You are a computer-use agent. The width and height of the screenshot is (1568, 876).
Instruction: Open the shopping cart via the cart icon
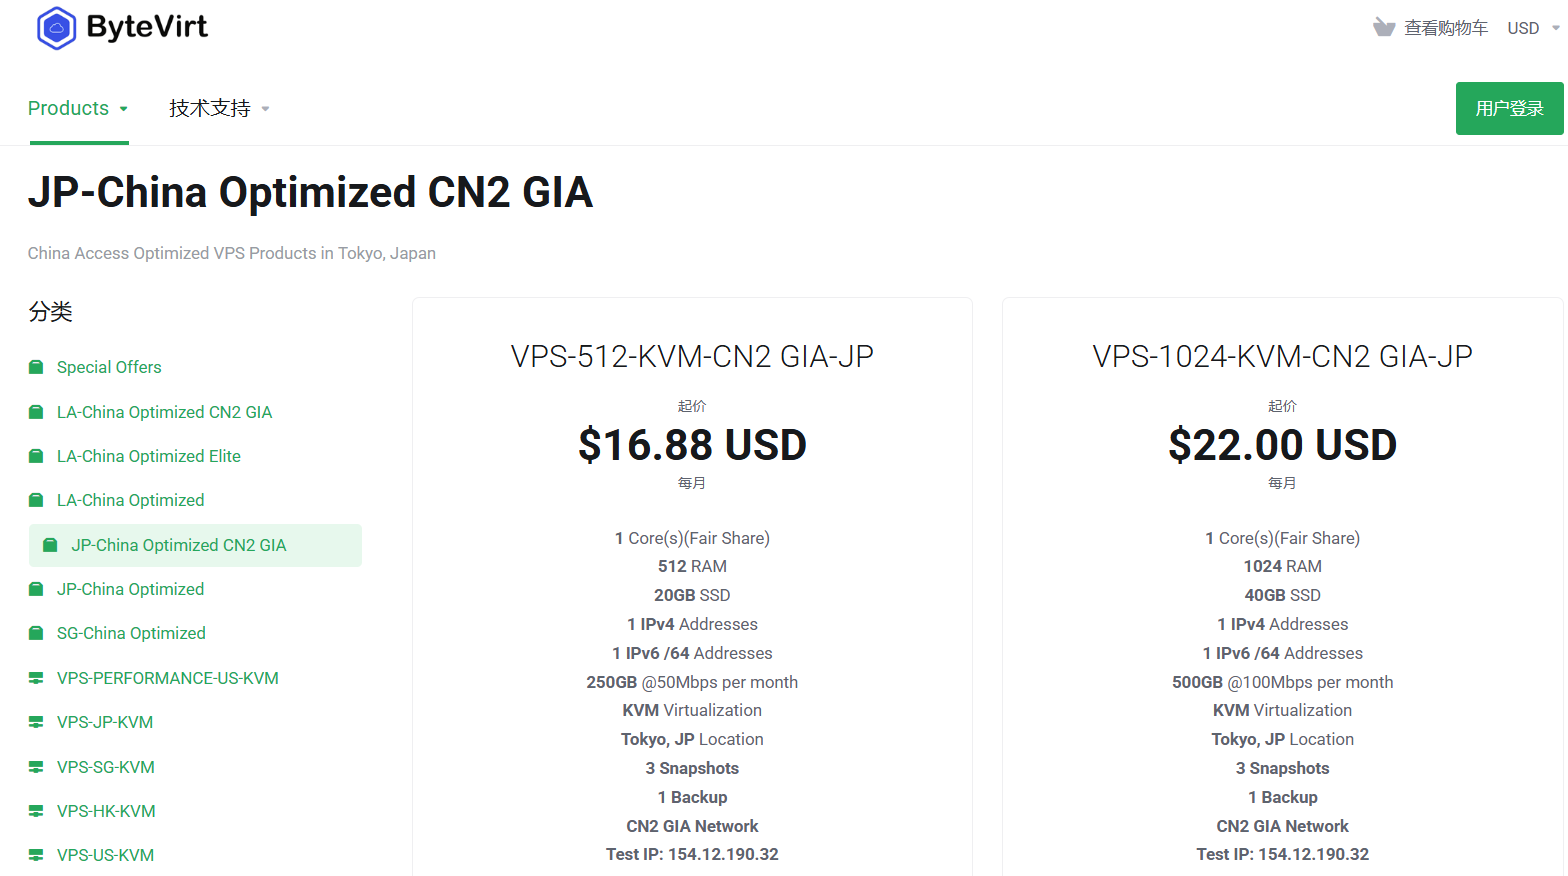coord(1384,27)
